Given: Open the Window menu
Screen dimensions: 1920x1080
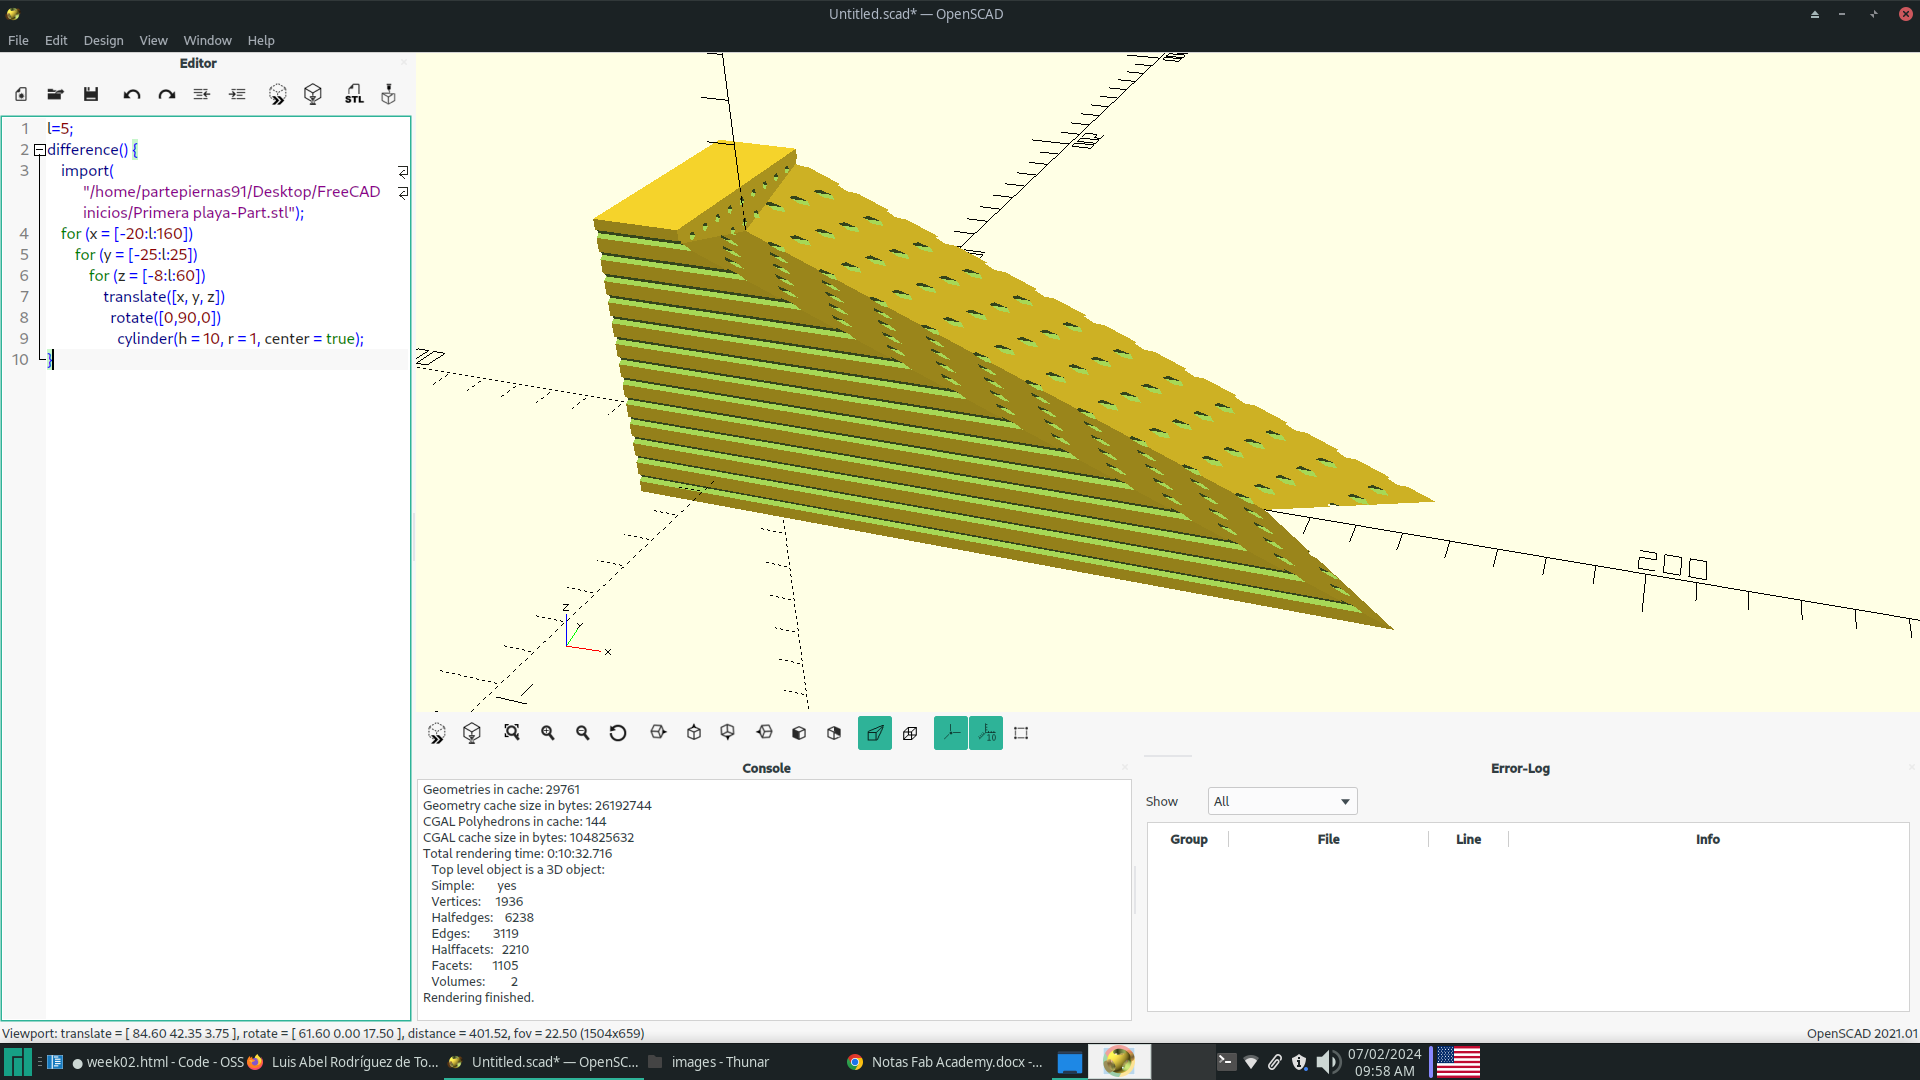Looking at the screenshot, I should click(x=207, y=40).
